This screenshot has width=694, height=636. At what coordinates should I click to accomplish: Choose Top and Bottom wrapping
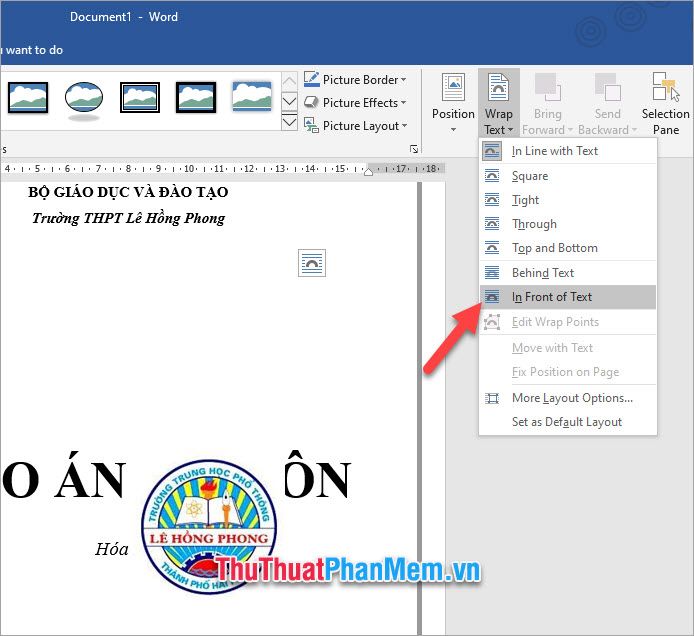tap(554, 248)
